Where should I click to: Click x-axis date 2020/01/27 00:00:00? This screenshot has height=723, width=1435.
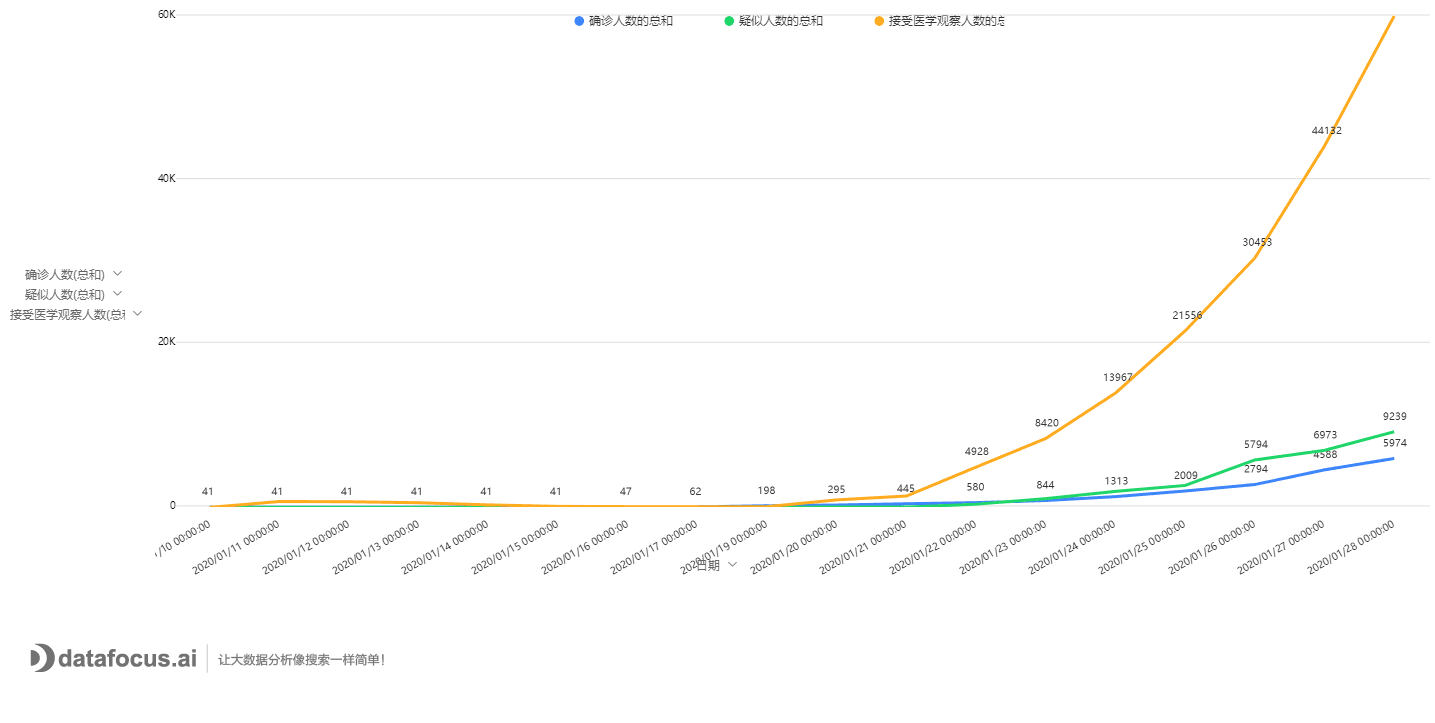click(x=1283, y=546)
